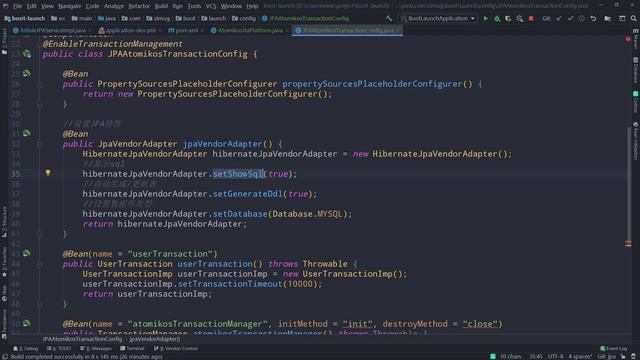Image resolution: width=640 pixels, height=360 pixels.
Task: Click the class gutter icon on line 23
Action: (x=27, y=53)
